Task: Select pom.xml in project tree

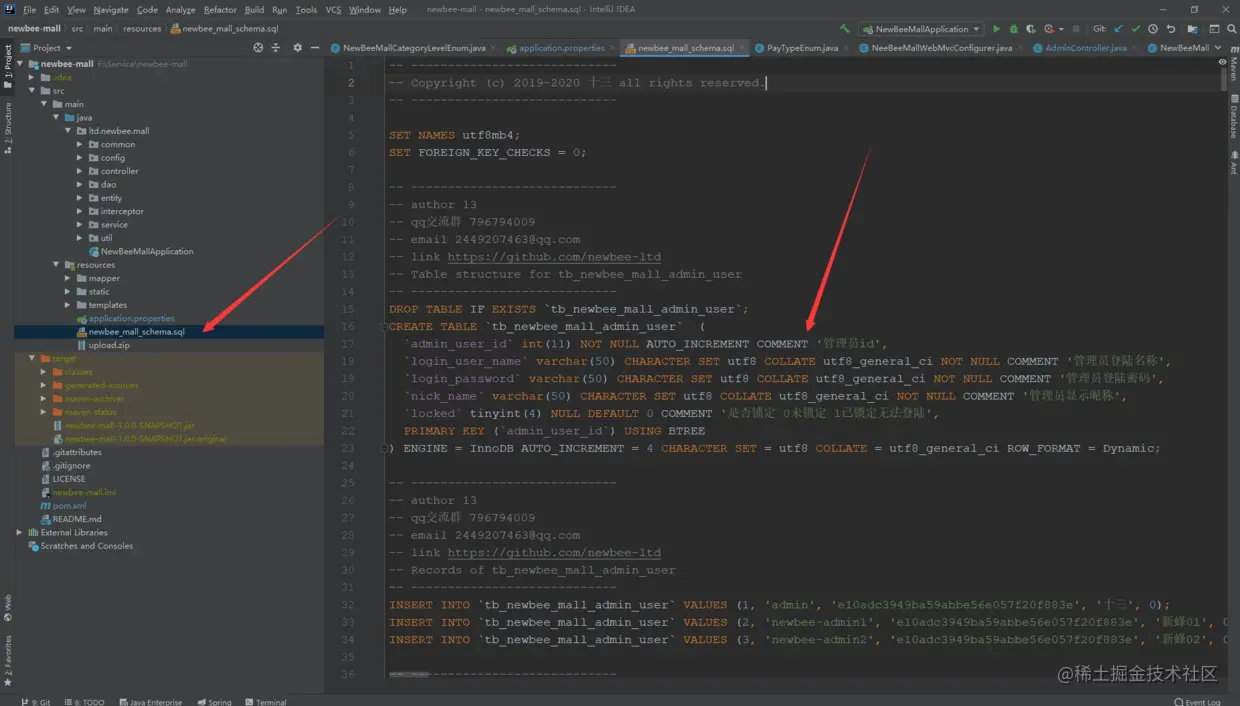Action: (69, 506)
